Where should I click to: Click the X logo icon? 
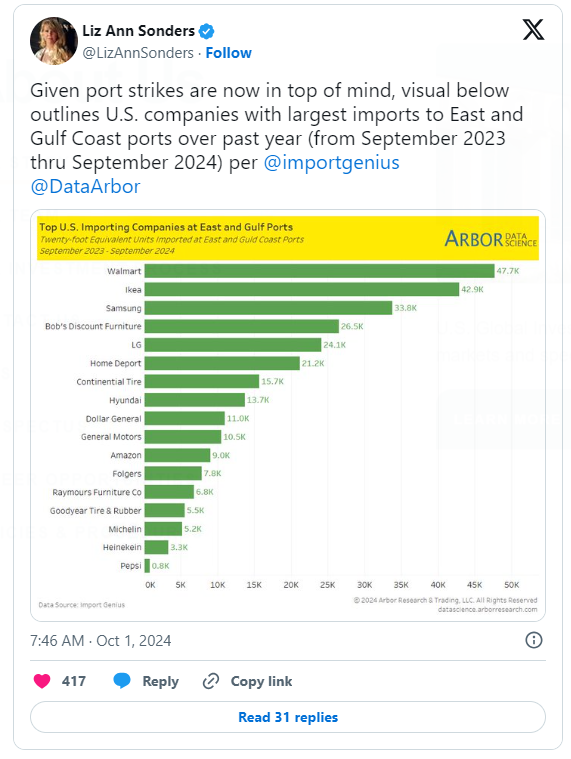click(533, 30)
